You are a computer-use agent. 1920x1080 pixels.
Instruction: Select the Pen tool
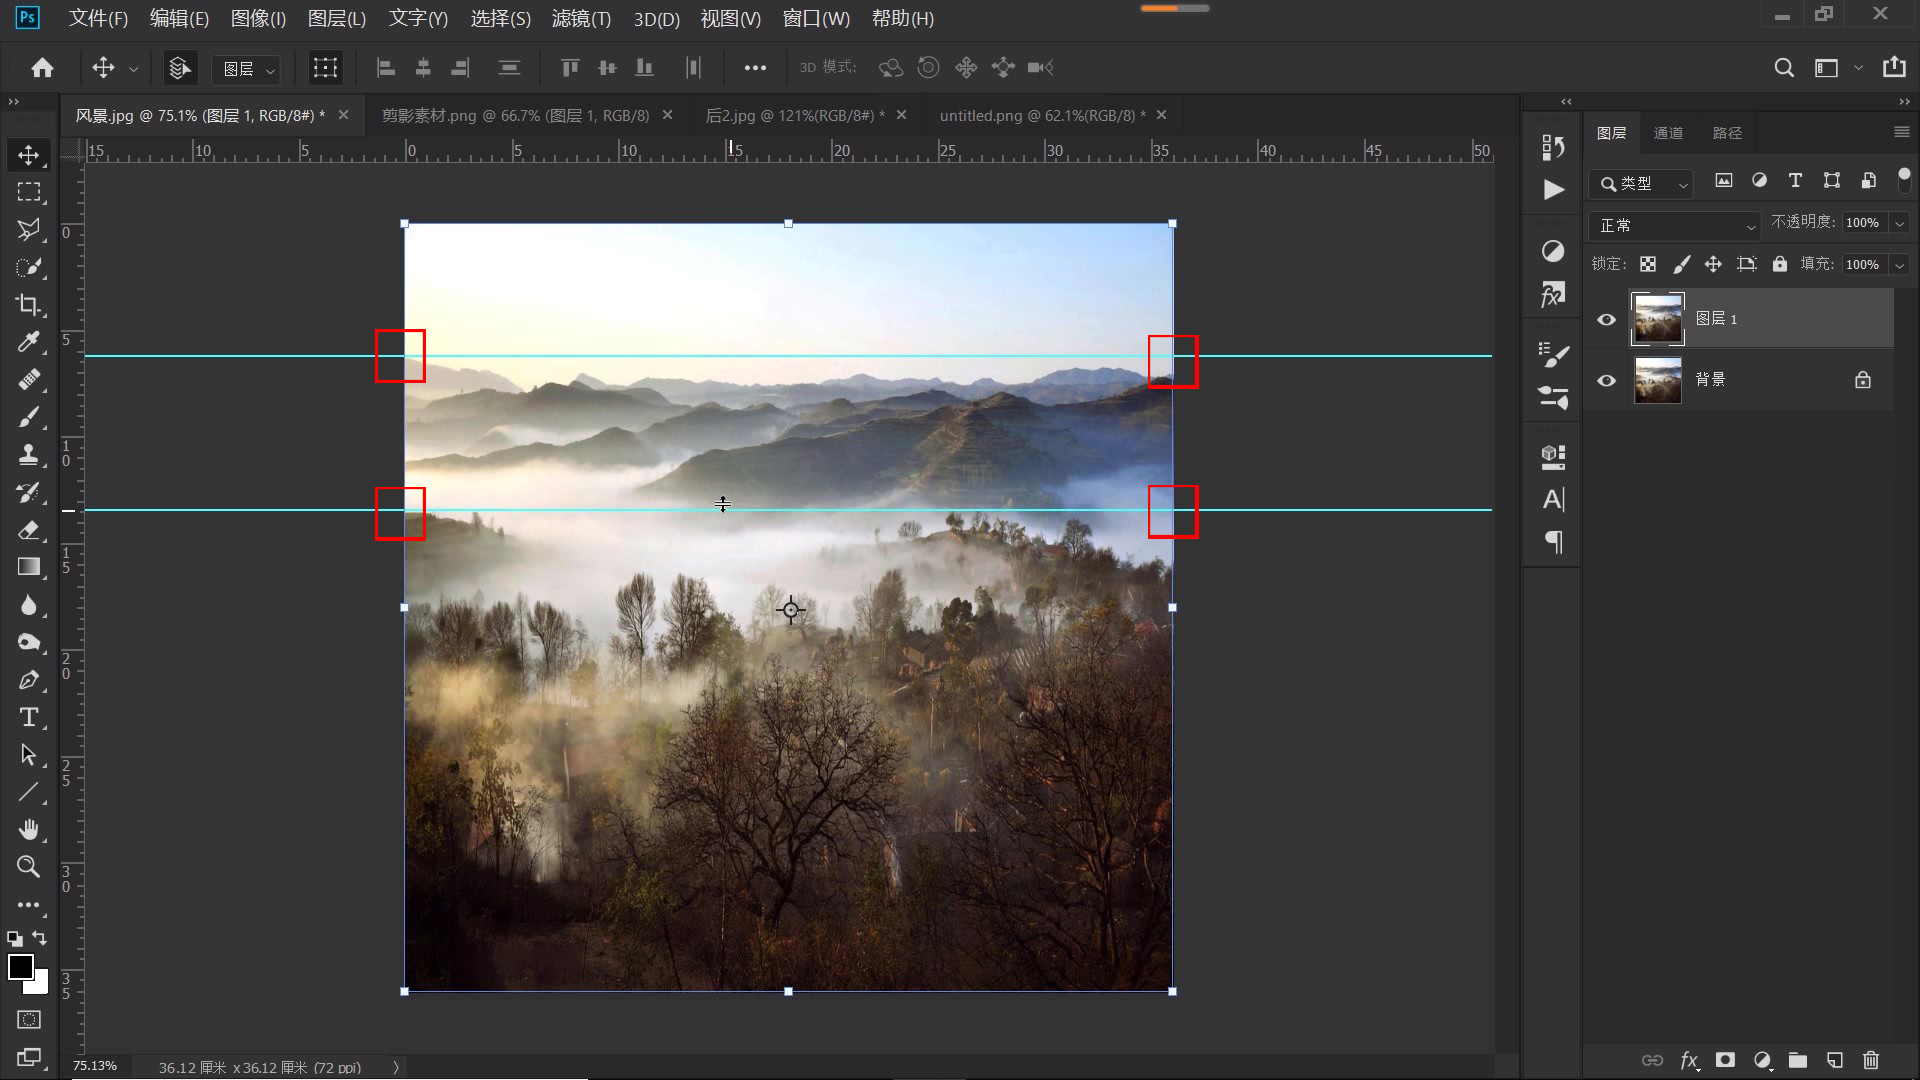(x=29, y=680)
